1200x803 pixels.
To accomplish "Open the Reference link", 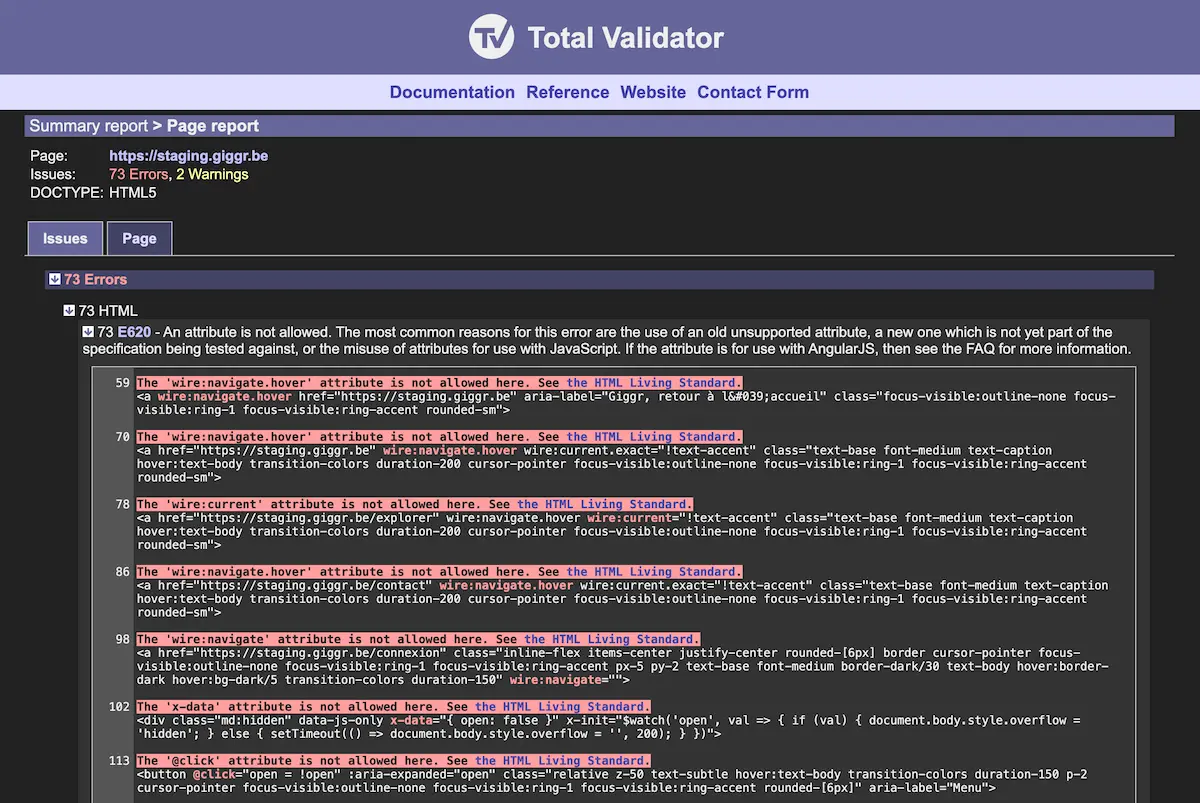I will click(x=568, y=92).
